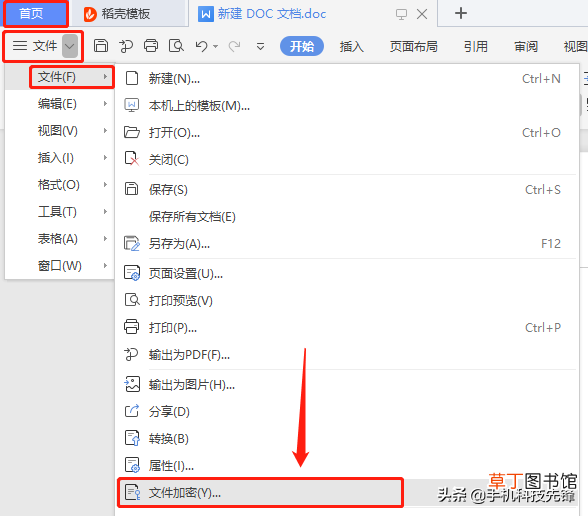Image resolution: width=588 pixels, height=516 pixels.
Task: Choose 保存(S) menu entry
Action: [x=347, y=189]
